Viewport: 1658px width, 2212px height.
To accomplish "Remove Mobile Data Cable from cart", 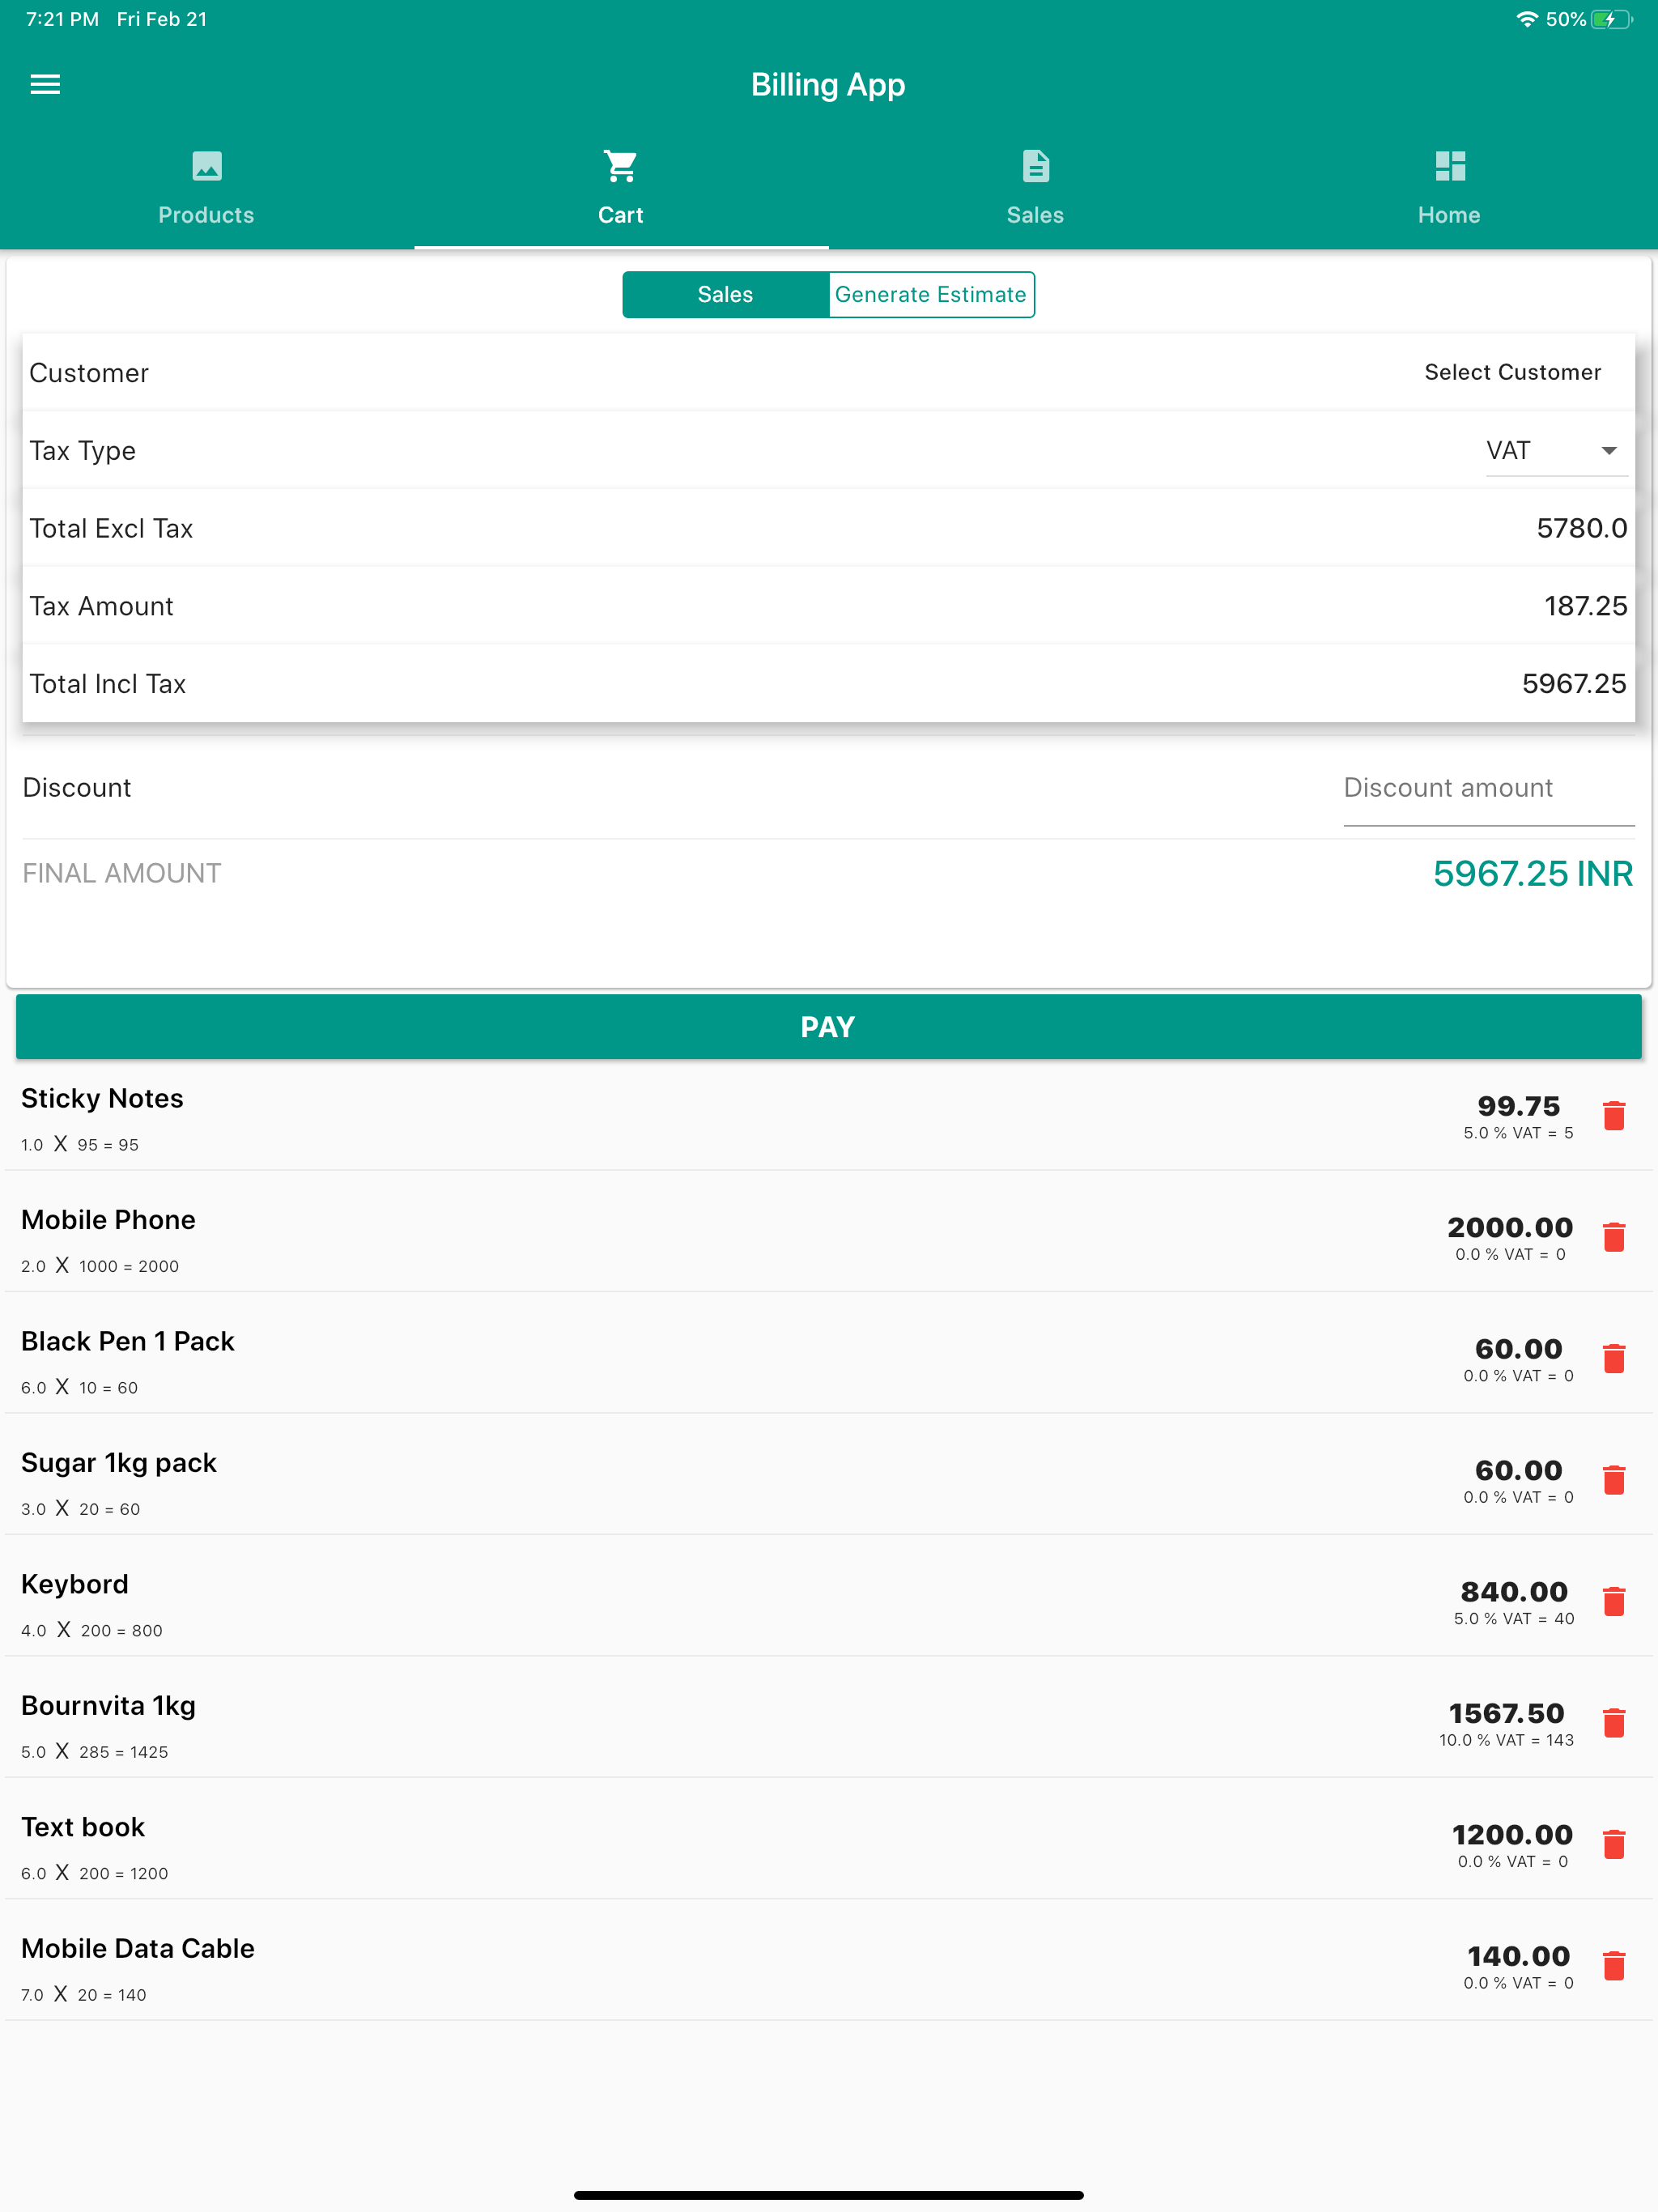I will click(x=1614, y=1966).
